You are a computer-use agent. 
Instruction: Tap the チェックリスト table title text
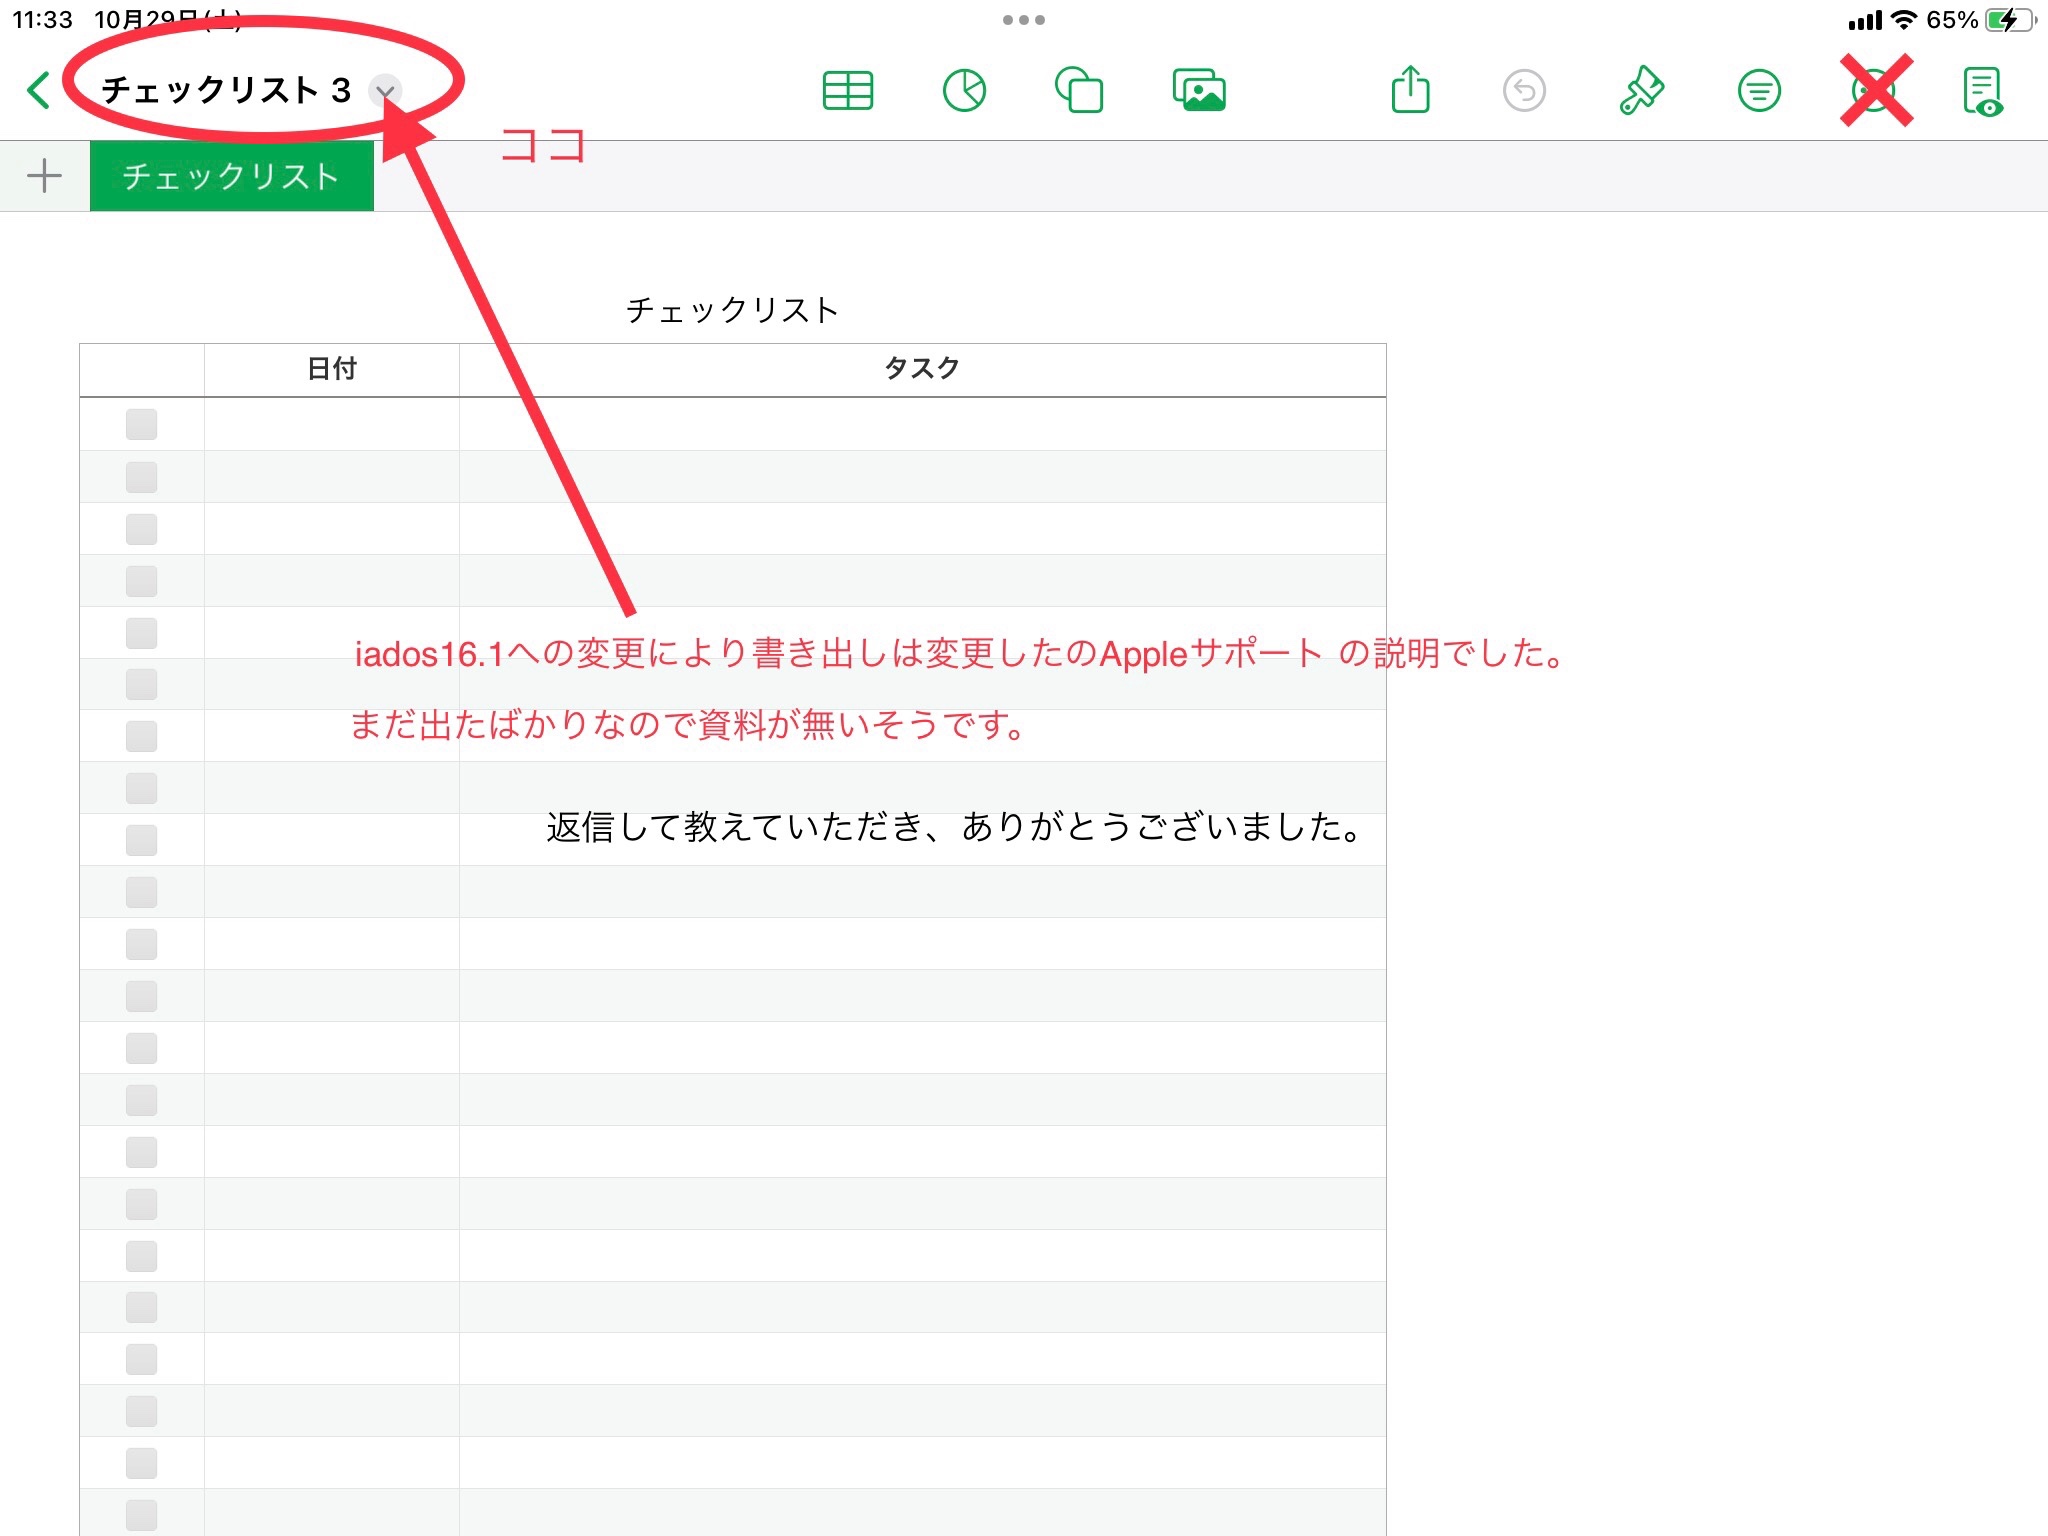pos(732,310)
